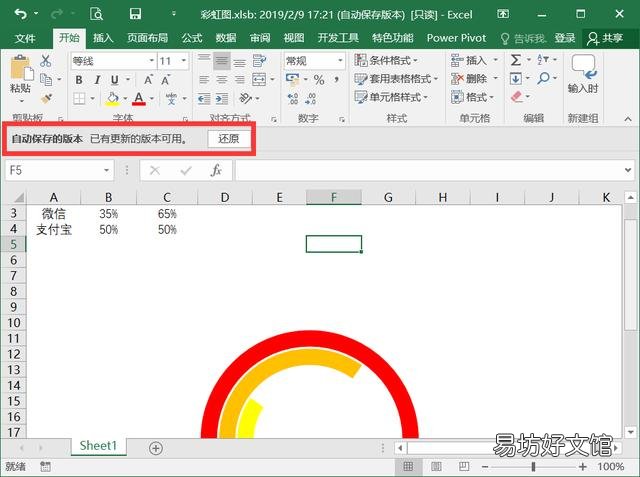Open the font size dropdown showing 11
The width and height of the screenshot is (640, 477).
click(x=184, y=61)
